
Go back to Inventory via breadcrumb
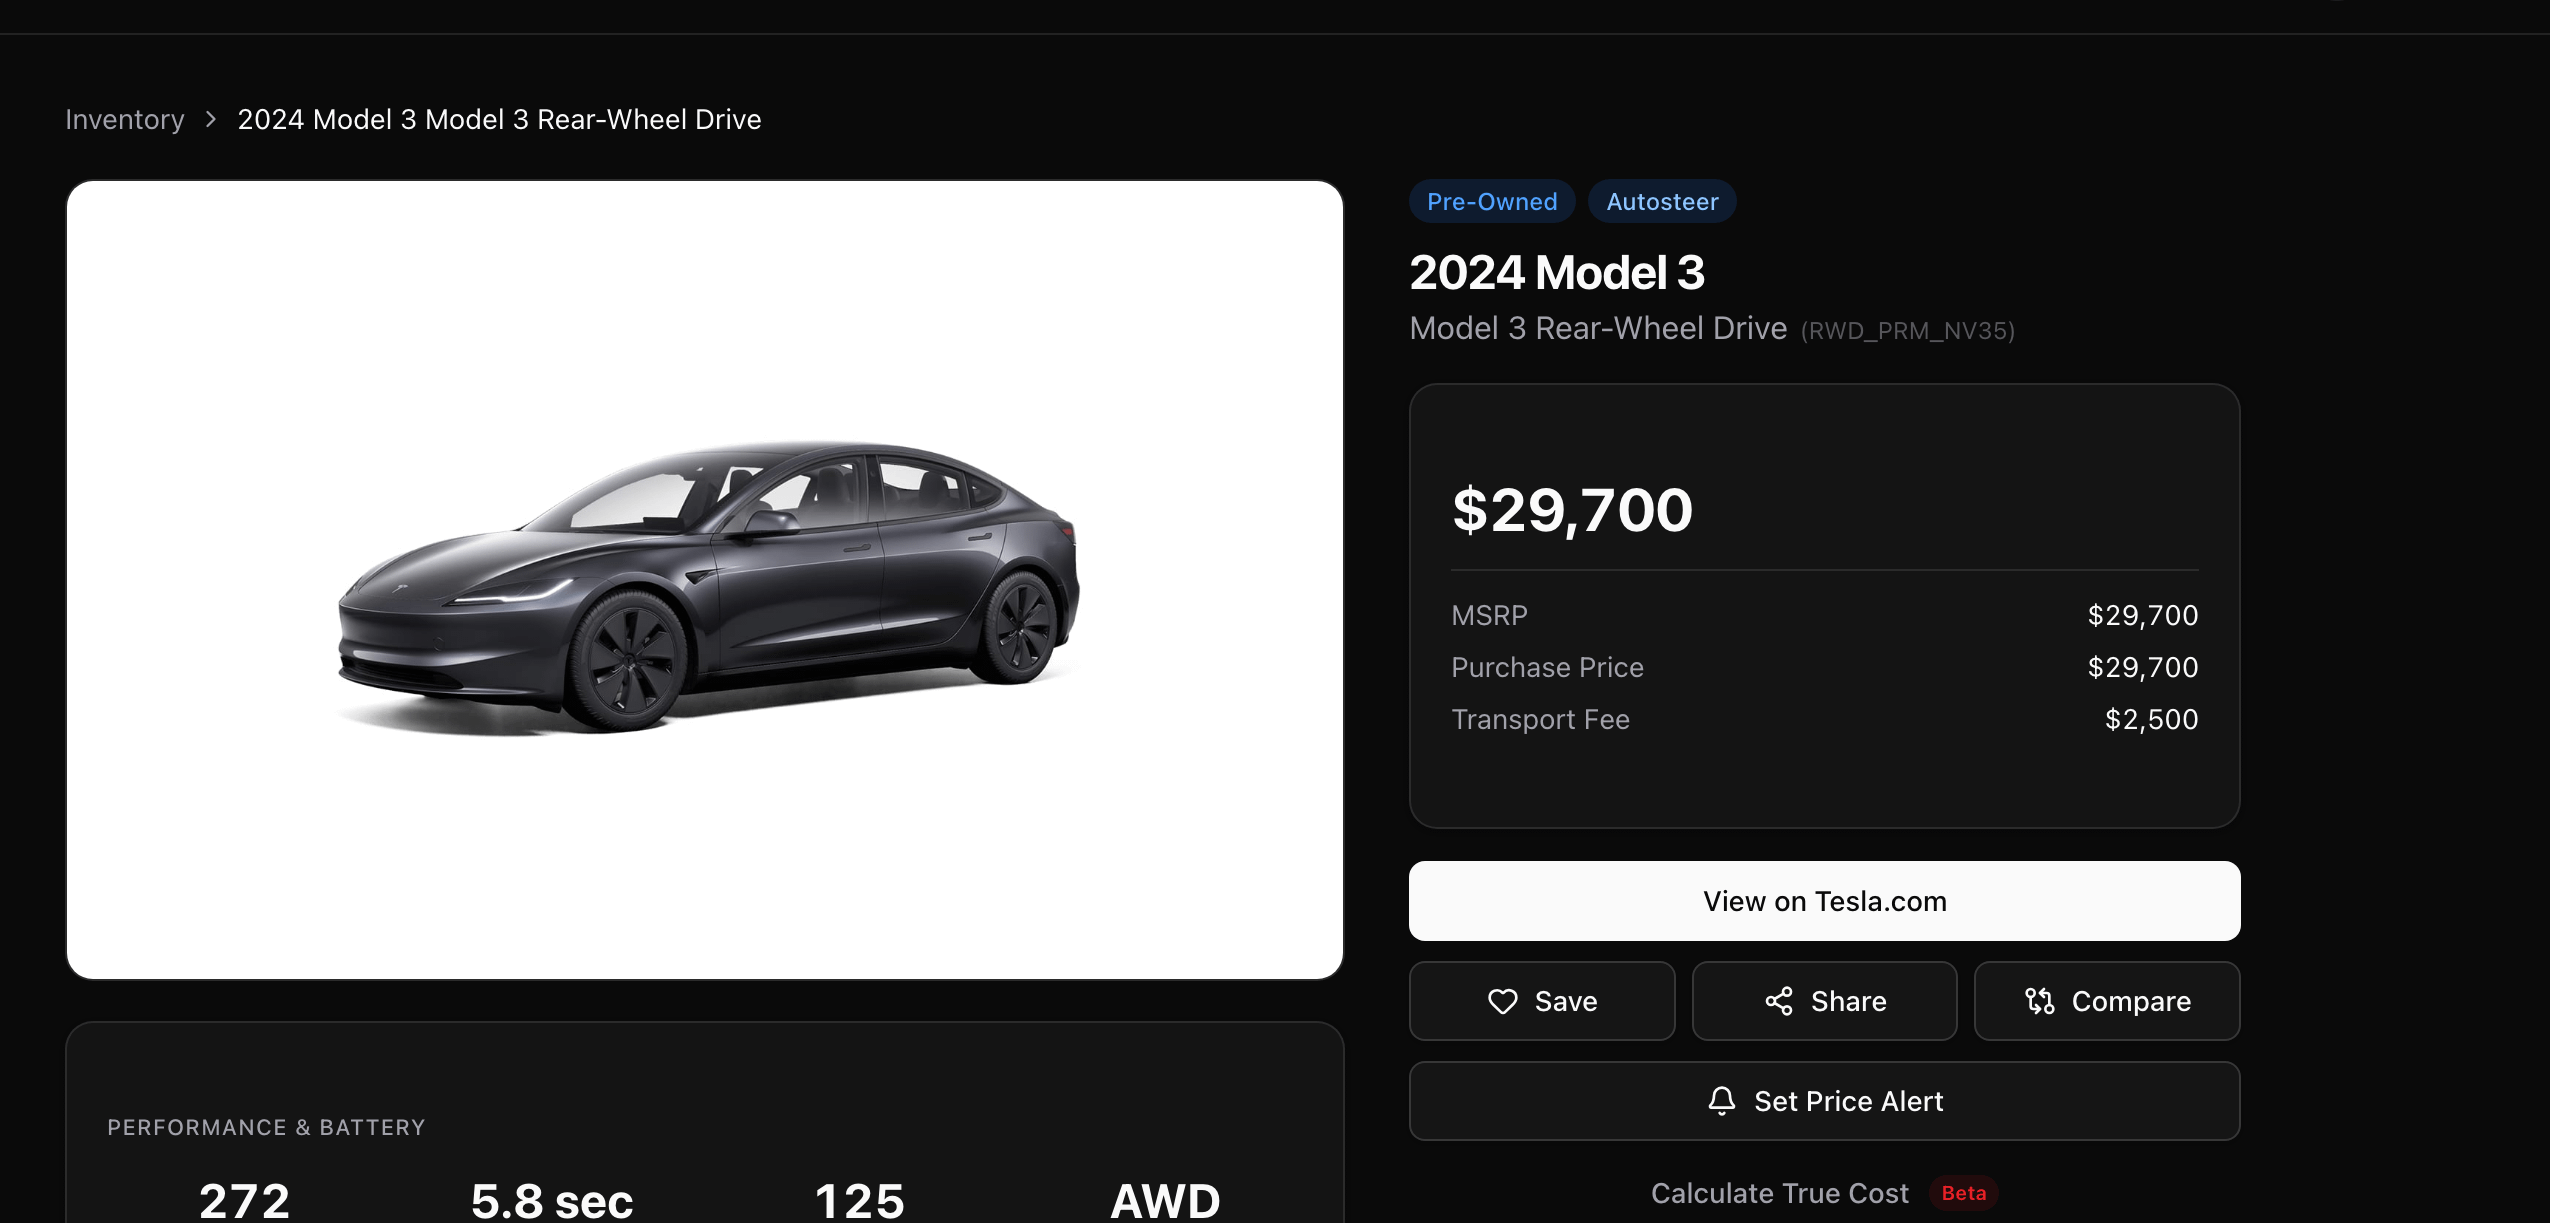[x=125, y=119]
